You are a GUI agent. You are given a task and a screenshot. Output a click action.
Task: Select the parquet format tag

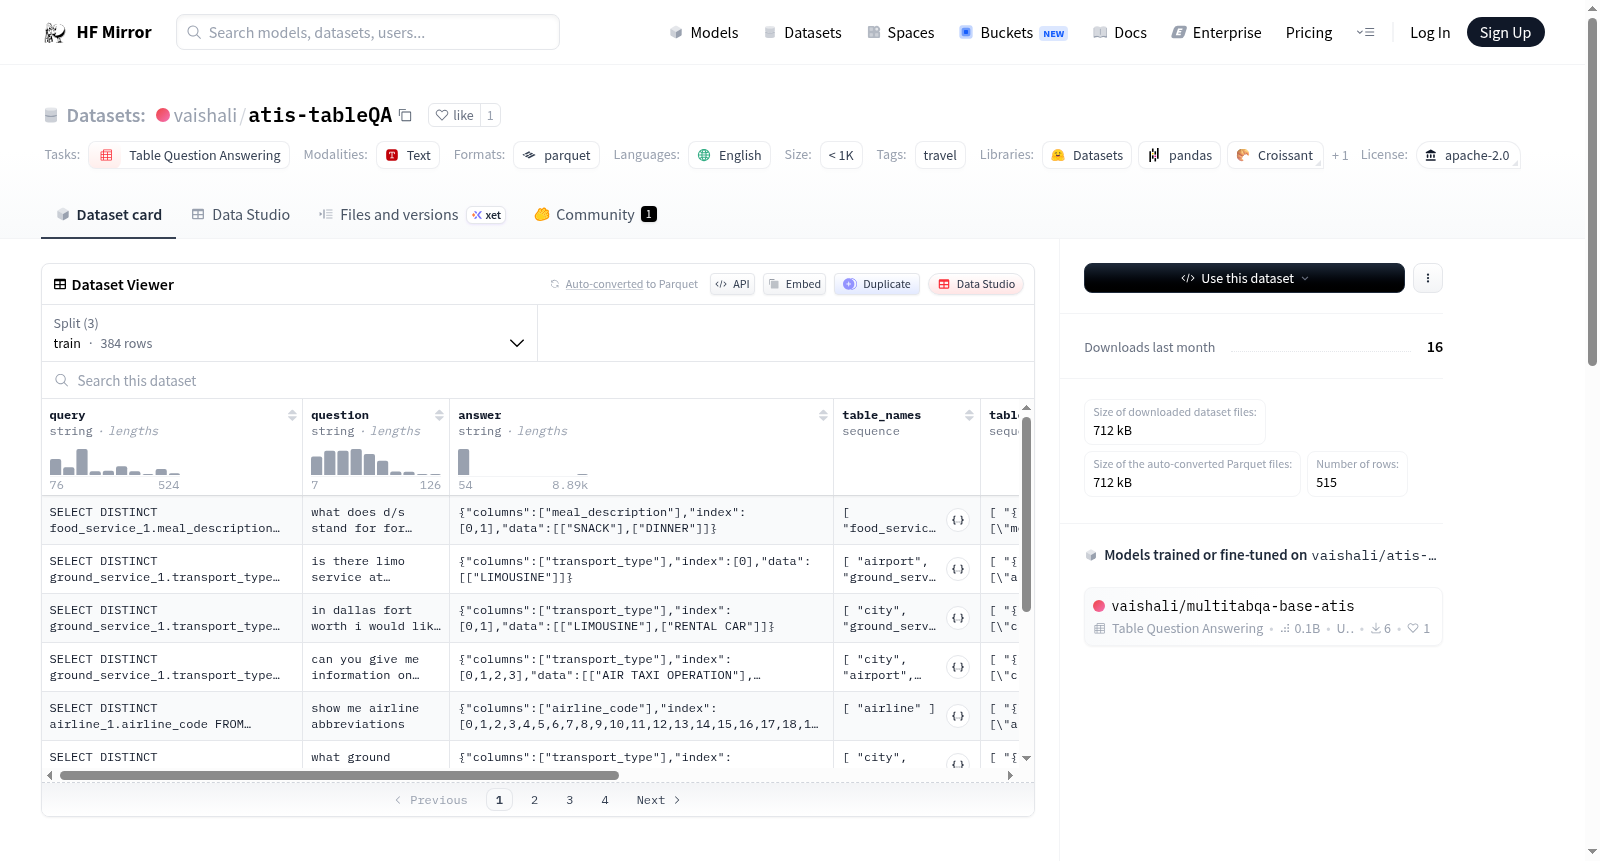[x=556, y=155]
